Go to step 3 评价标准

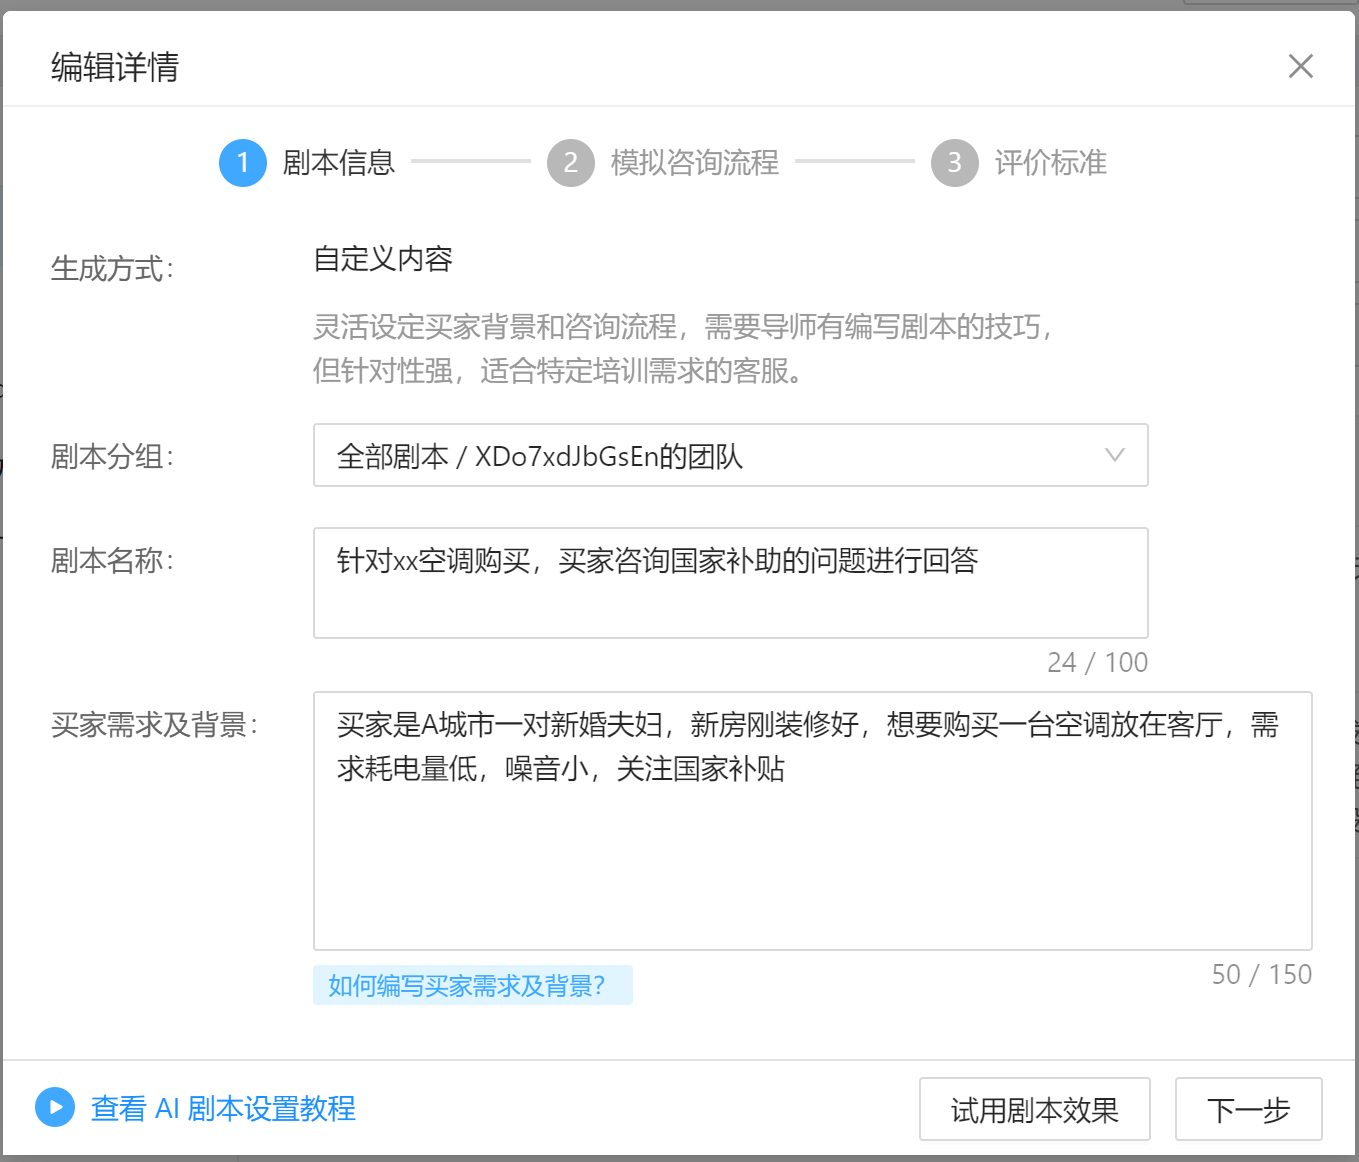[1019, 162]
